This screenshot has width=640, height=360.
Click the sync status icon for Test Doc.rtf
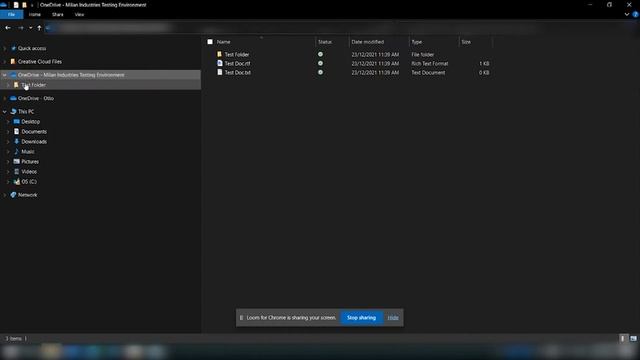(x=320, y=63)
